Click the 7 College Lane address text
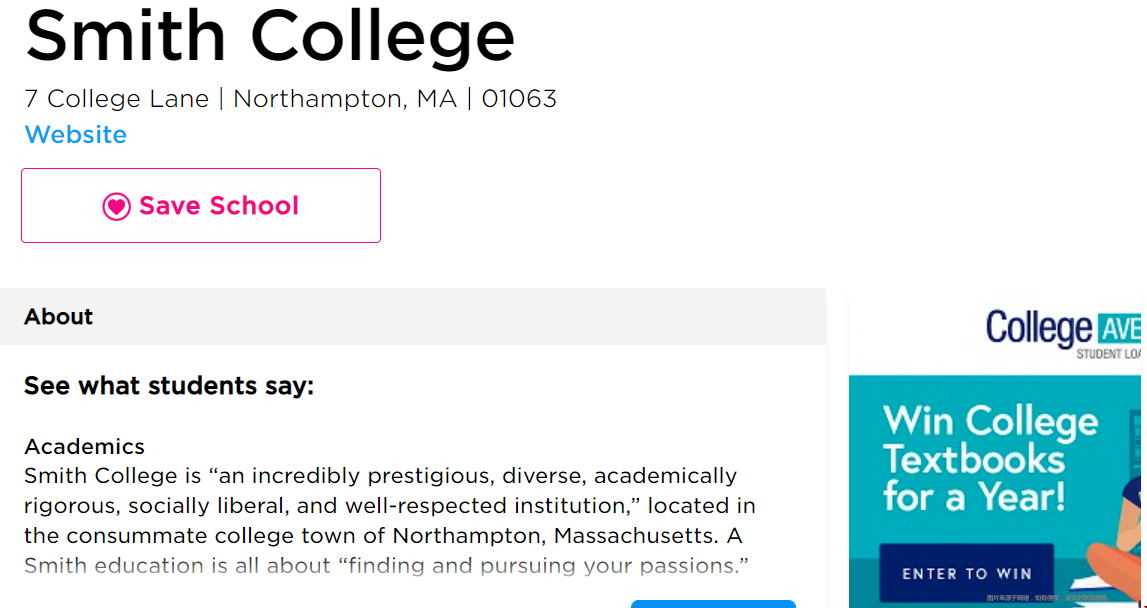Viewport: 1147px width, 608px height. click(x=116, y=99)
